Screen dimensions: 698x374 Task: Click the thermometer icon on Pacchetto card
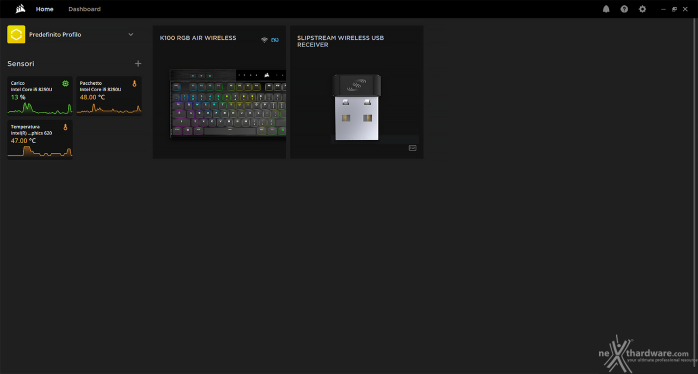point(134,83)
